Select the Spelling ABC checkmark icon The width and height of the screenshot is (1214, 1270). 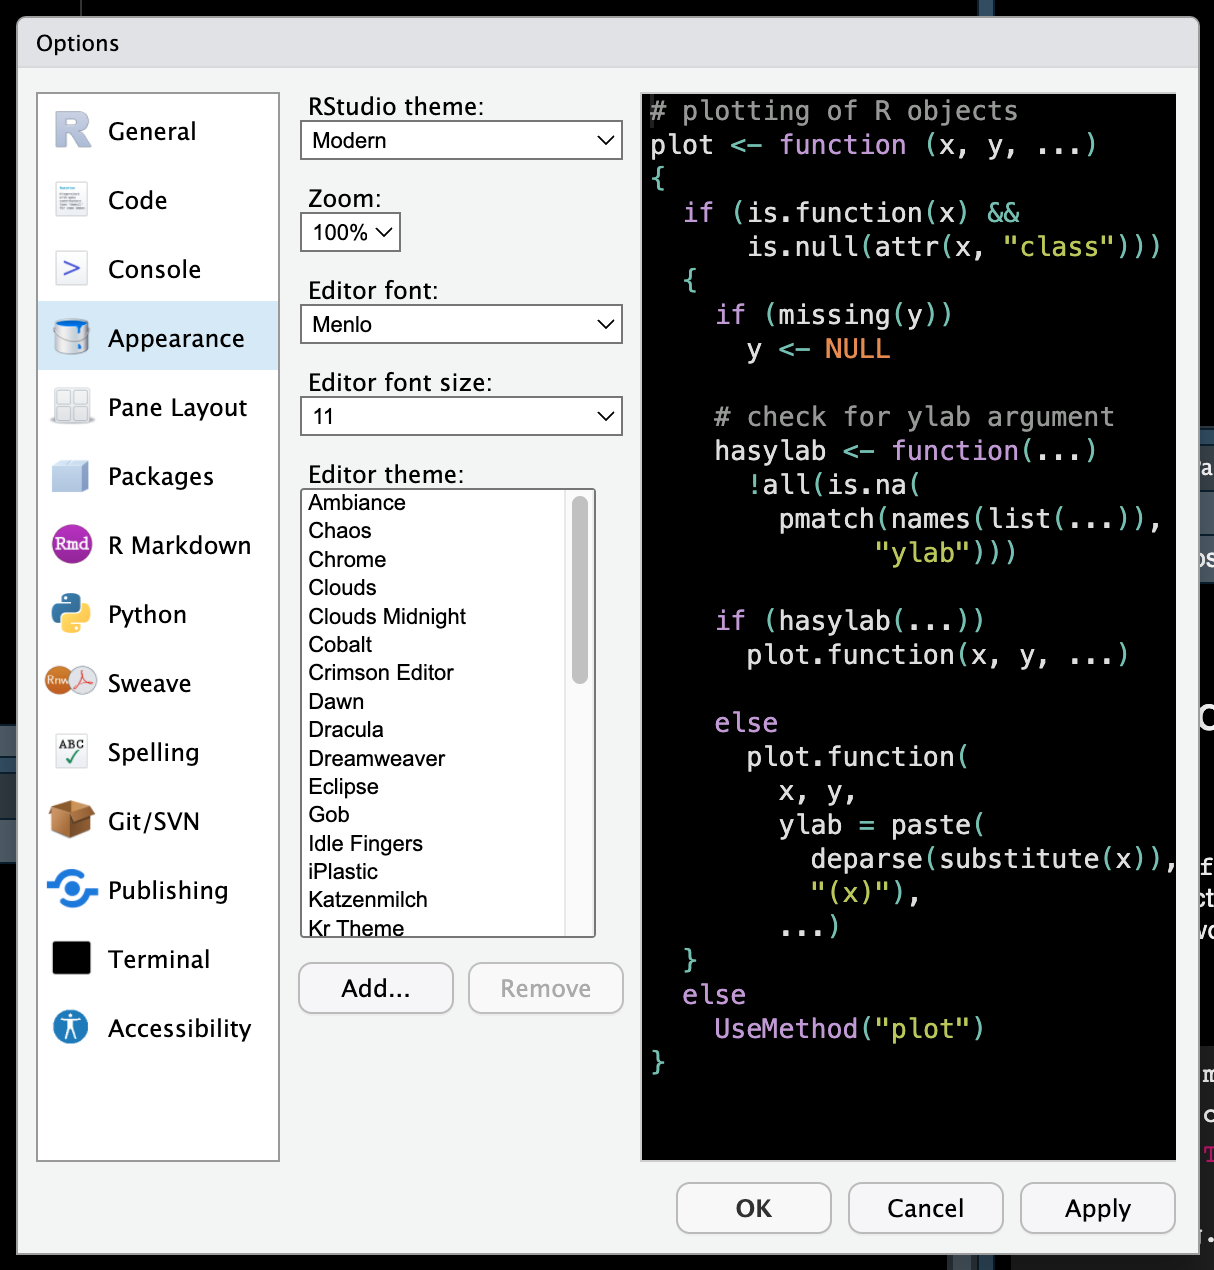point(71,751)
